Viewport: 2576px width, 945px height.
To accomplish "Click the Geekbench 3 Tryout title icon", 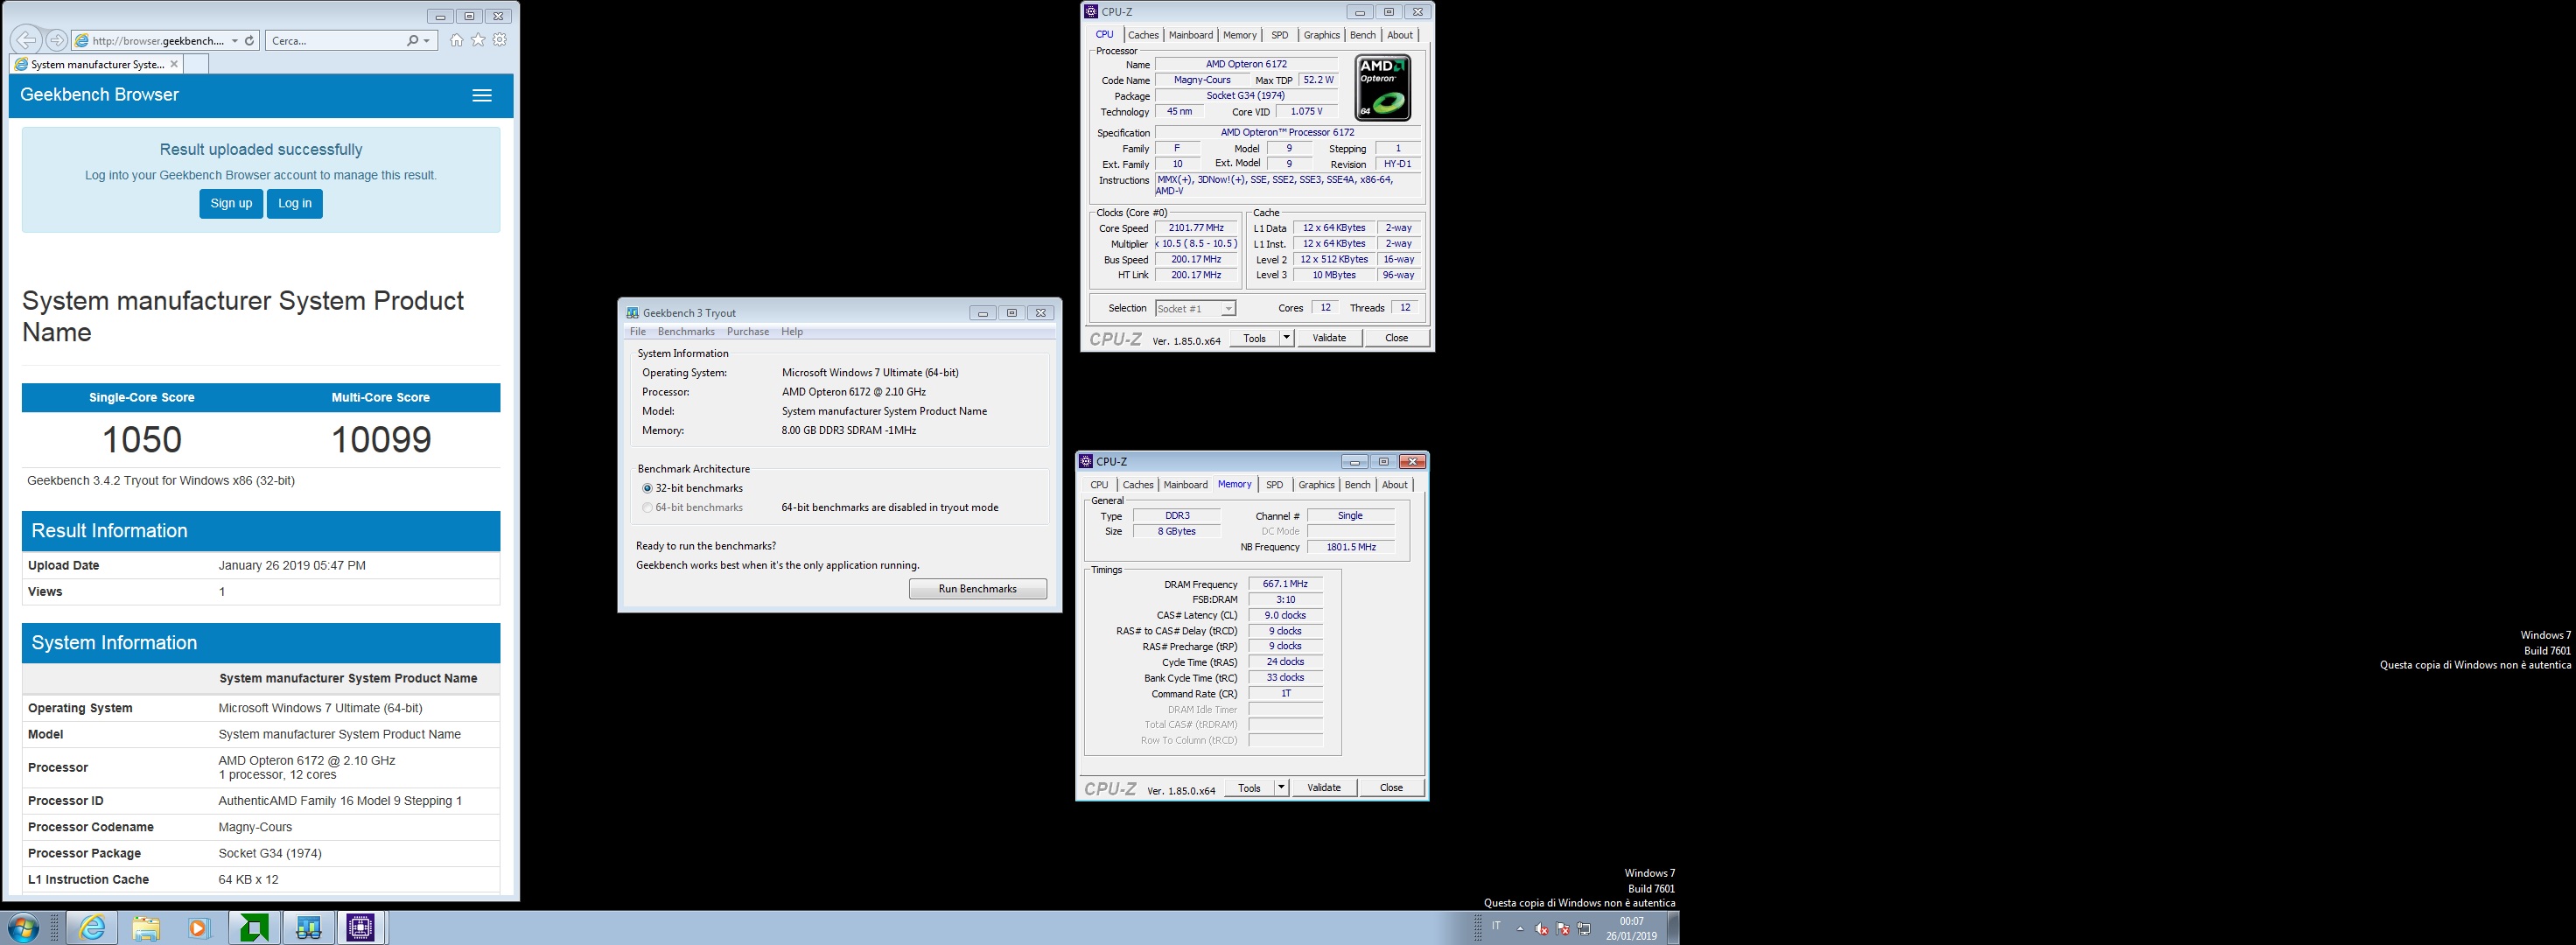I will point(633,313).
